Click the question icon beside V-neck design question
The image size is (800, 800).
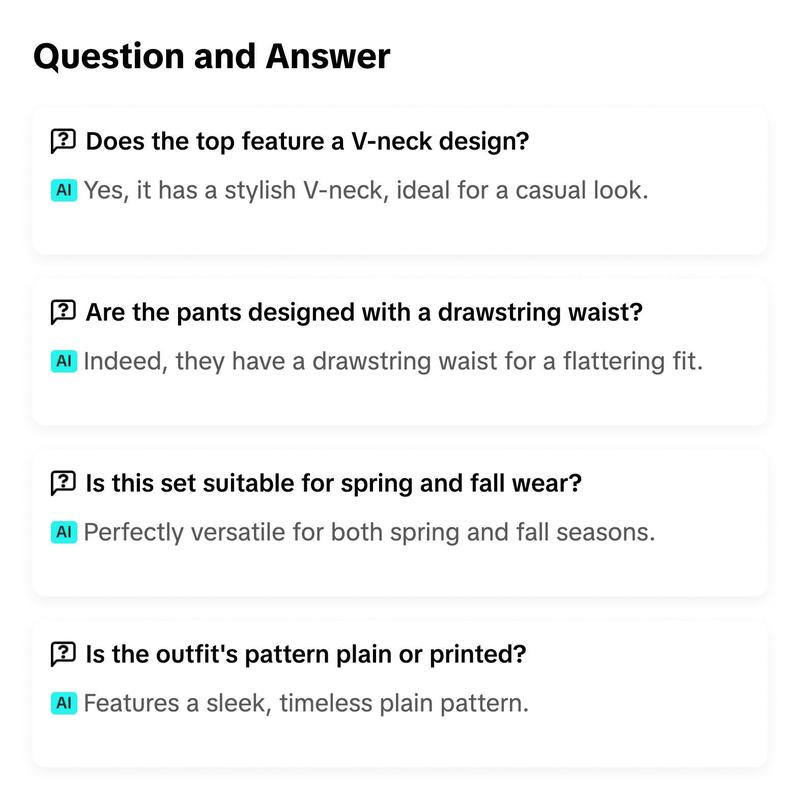(63, 141)
